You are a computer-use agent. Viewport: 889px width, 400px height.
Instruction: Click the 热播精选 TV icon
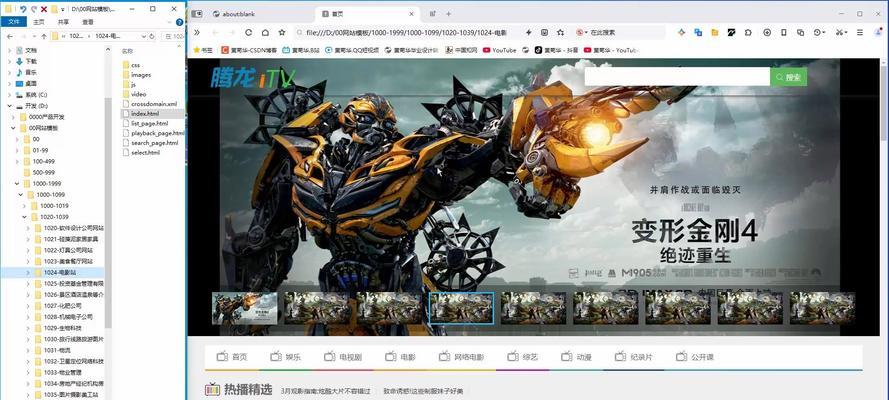[x=212, y=389]
